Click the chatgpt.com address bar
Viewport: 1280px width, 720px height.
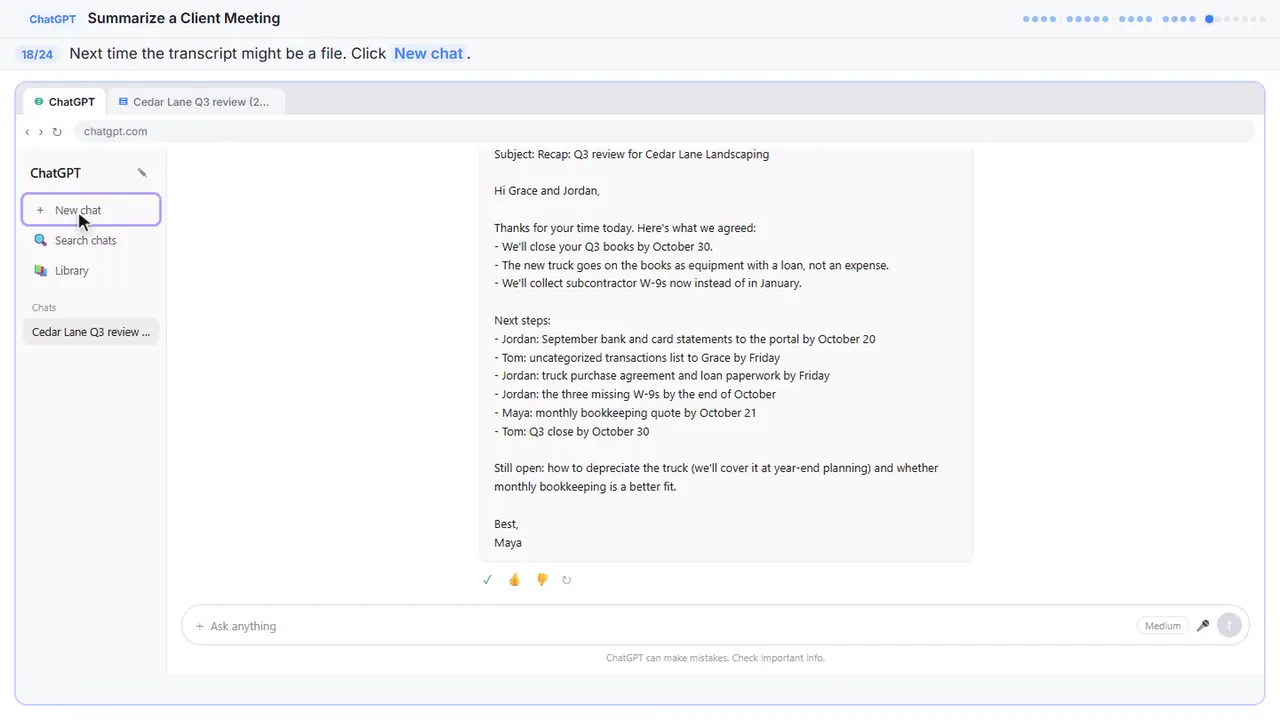coord(664,132)
